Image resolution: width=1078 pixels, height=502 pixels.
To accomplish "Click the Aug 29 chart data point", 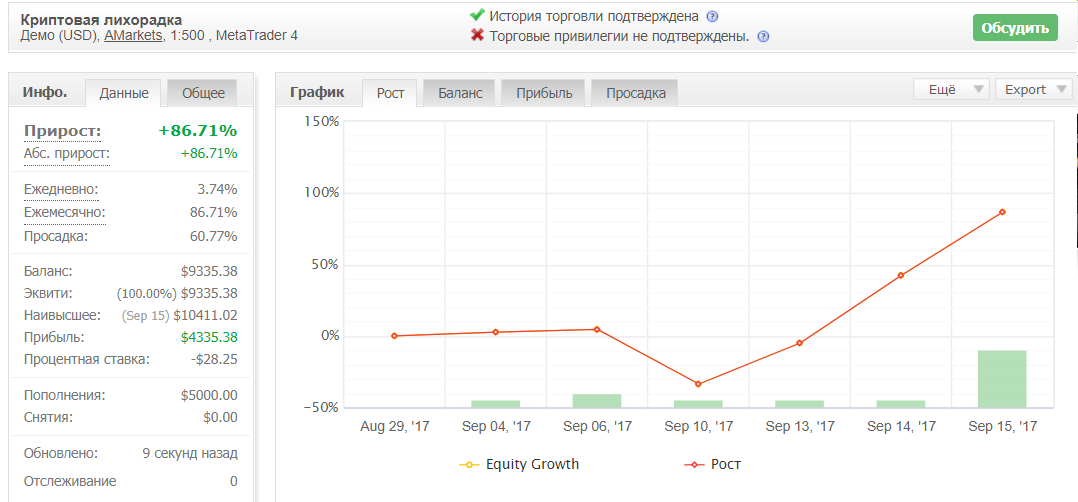I will [x=395, y=336].
